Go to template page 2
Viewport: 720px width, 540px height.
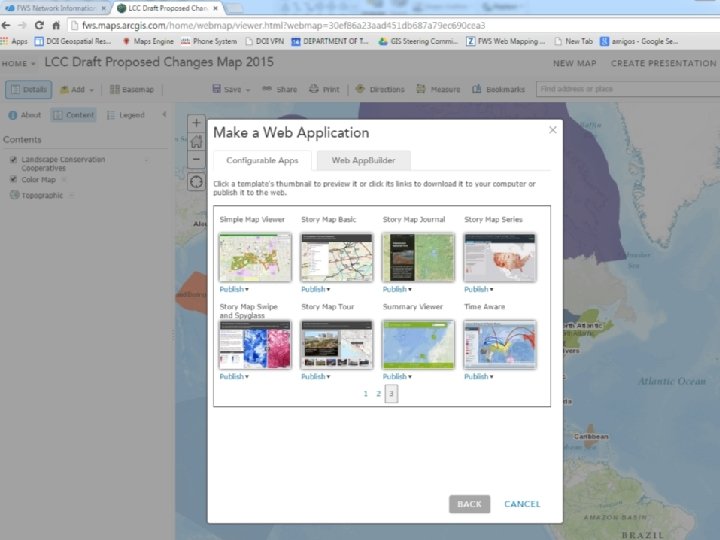(x=378, y=394)
